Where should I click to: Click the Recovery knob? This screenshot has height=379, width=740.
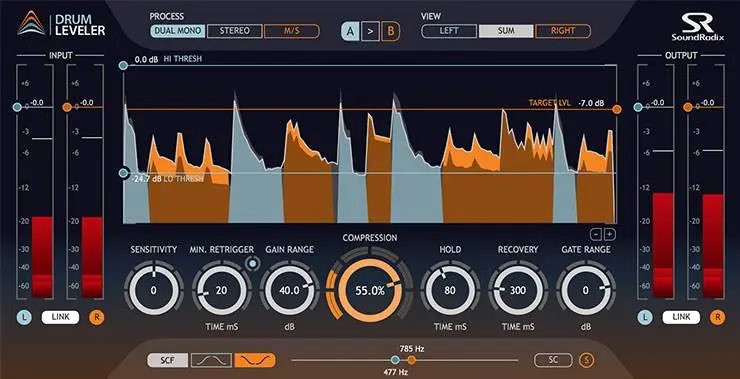click(518, 290)
